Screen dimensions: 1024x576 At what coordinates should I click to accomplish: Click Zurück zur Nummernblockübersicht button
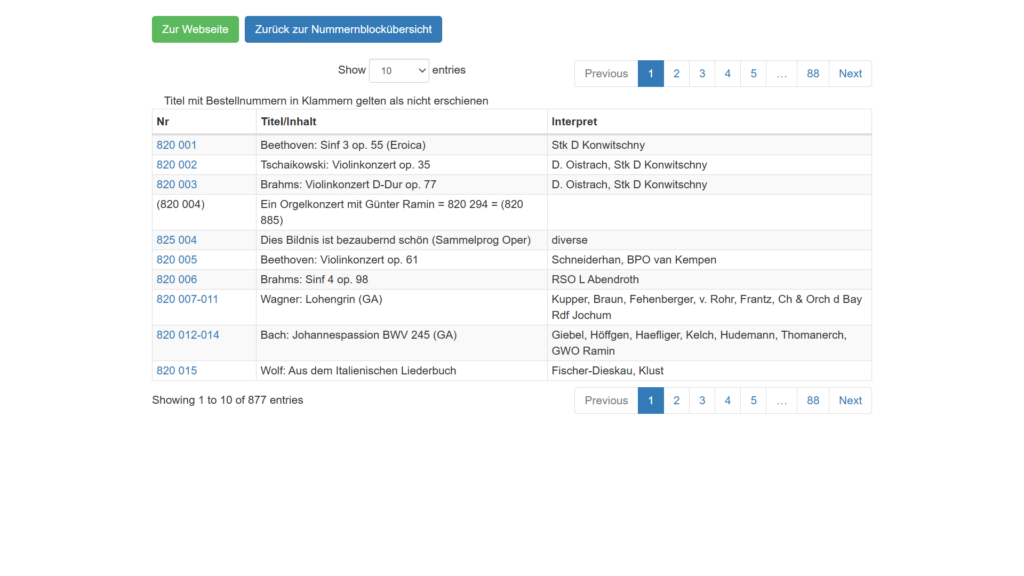click(x=343, y=29)
